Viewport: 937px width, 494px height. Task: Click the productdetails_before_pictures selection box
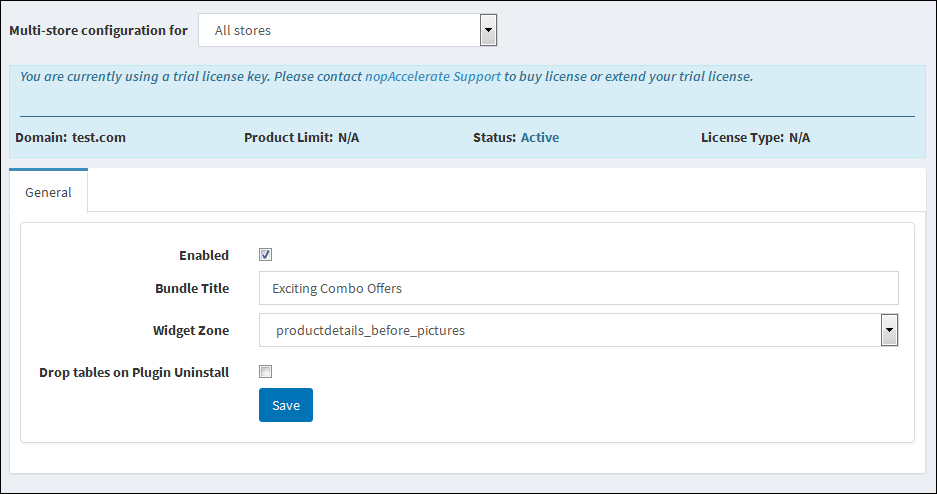tap(578, 330)
